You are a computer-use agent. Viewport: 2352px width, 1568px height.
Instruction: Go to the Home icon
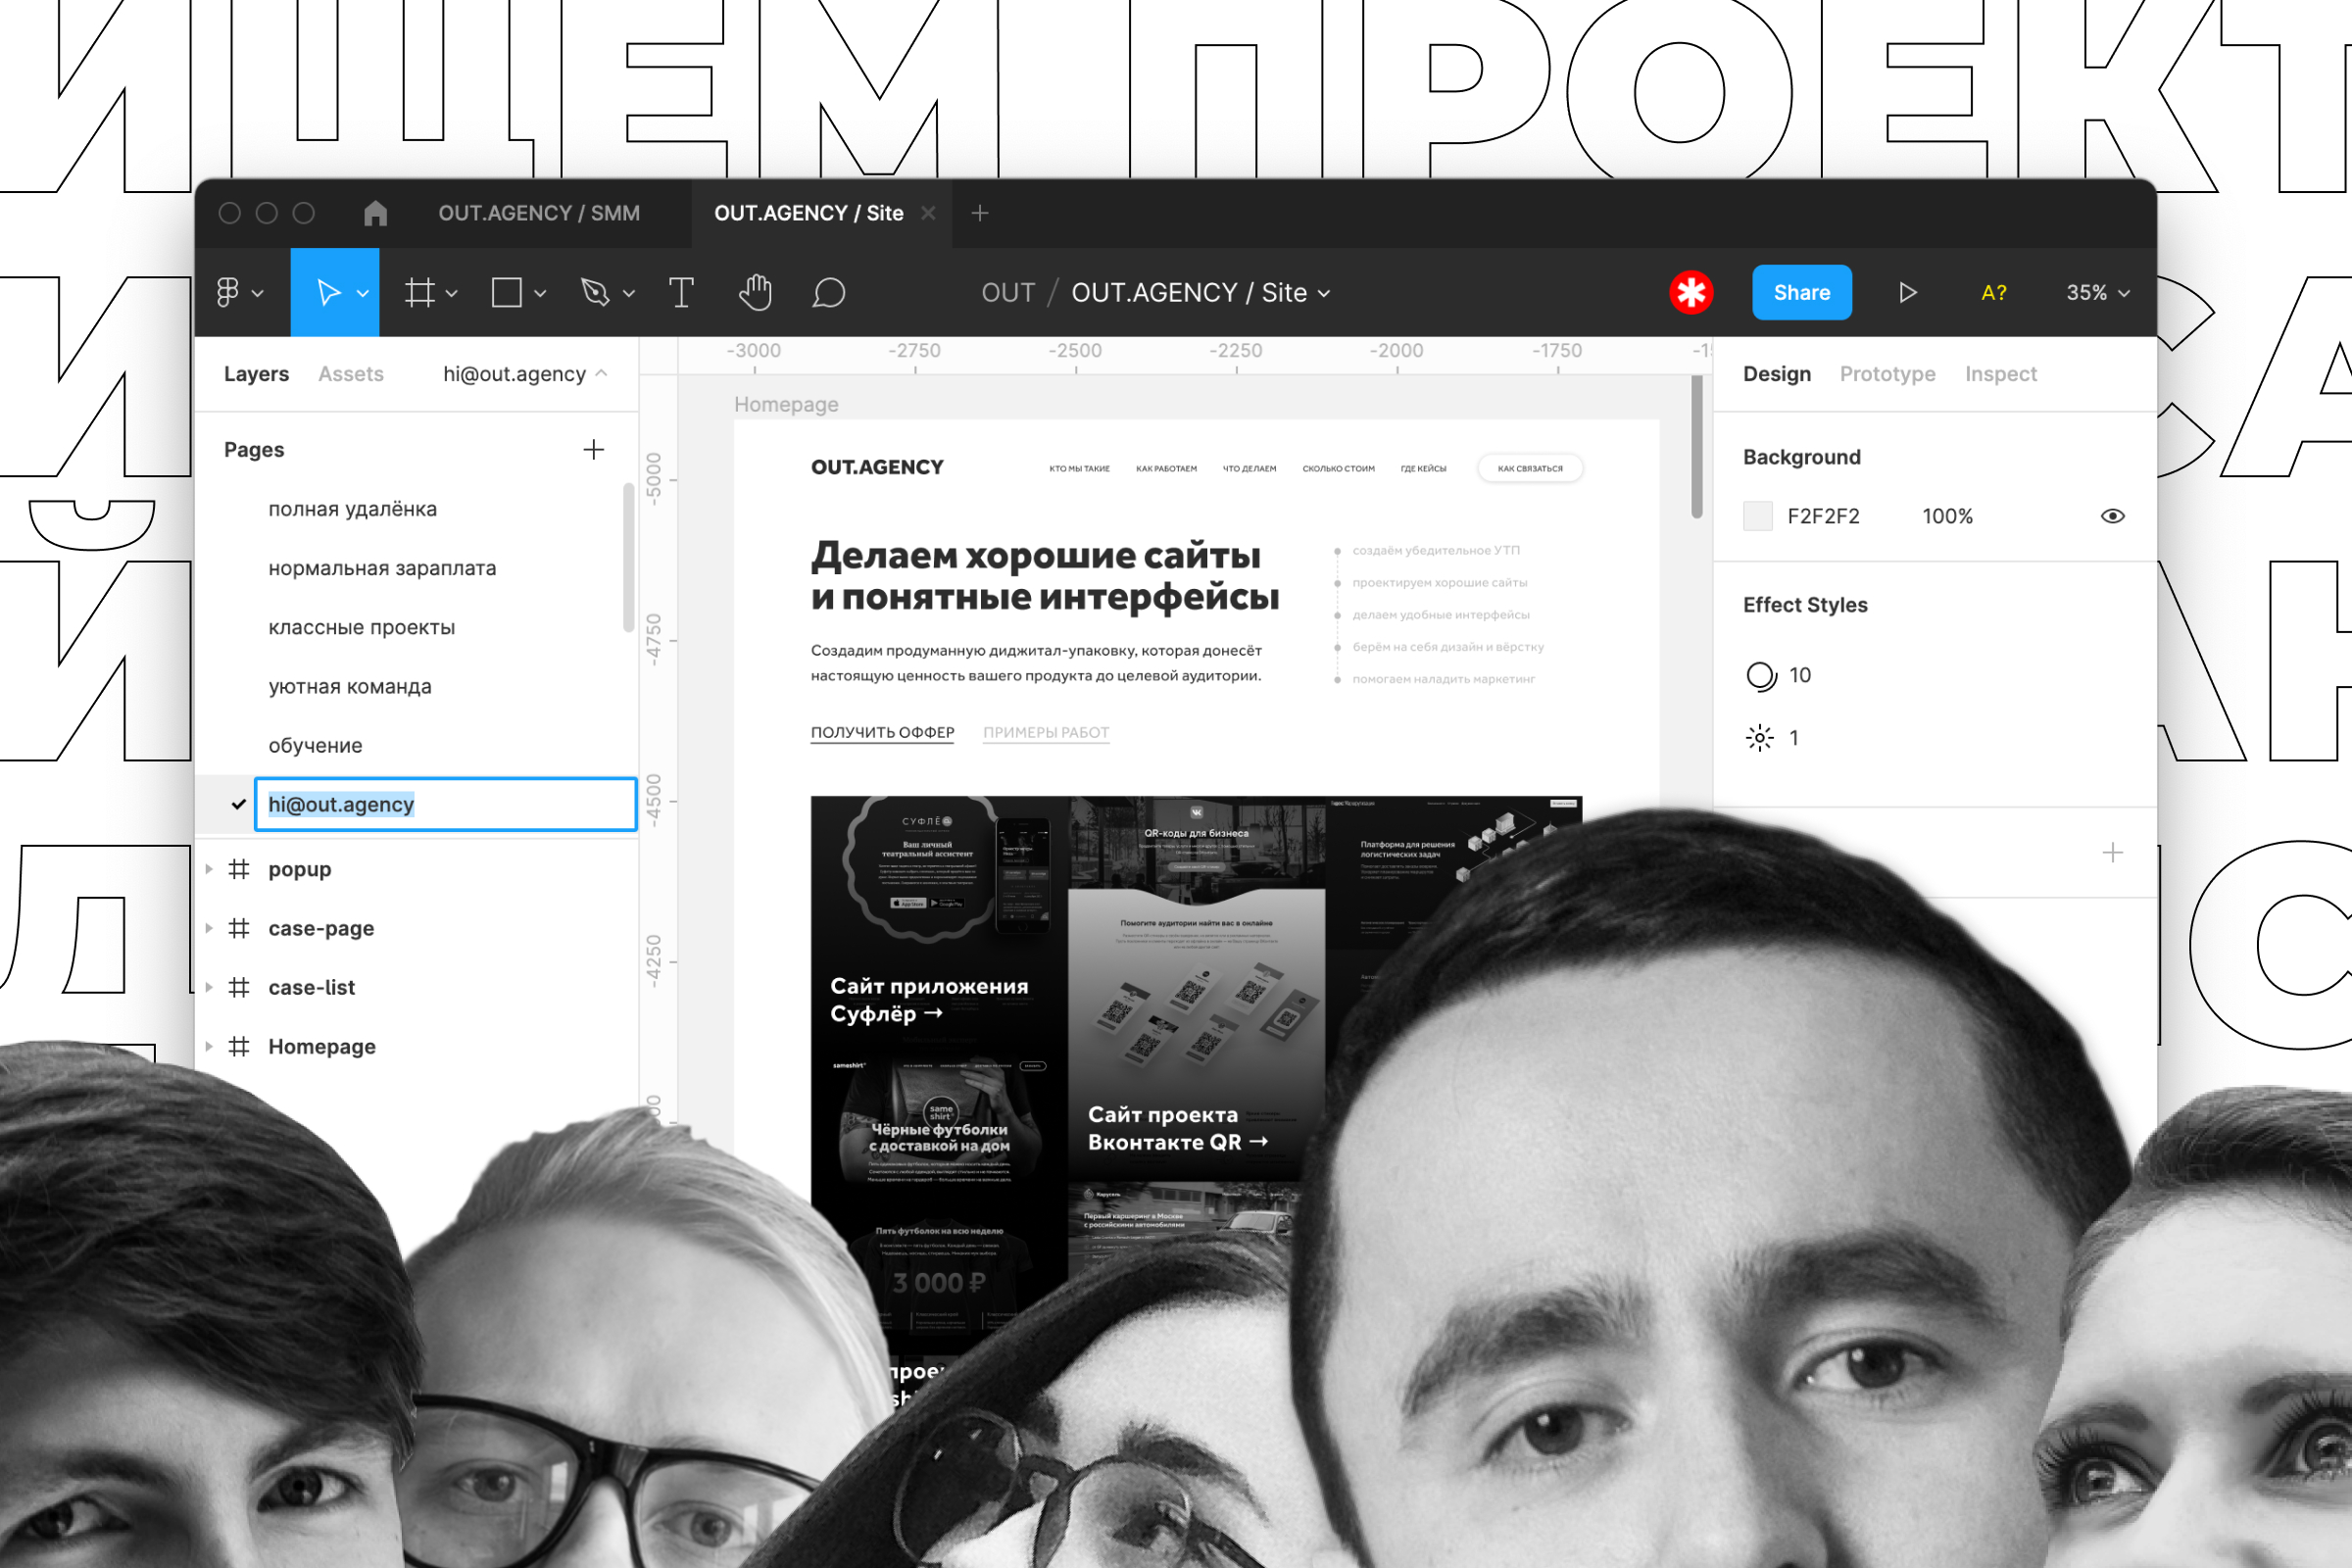375,213
